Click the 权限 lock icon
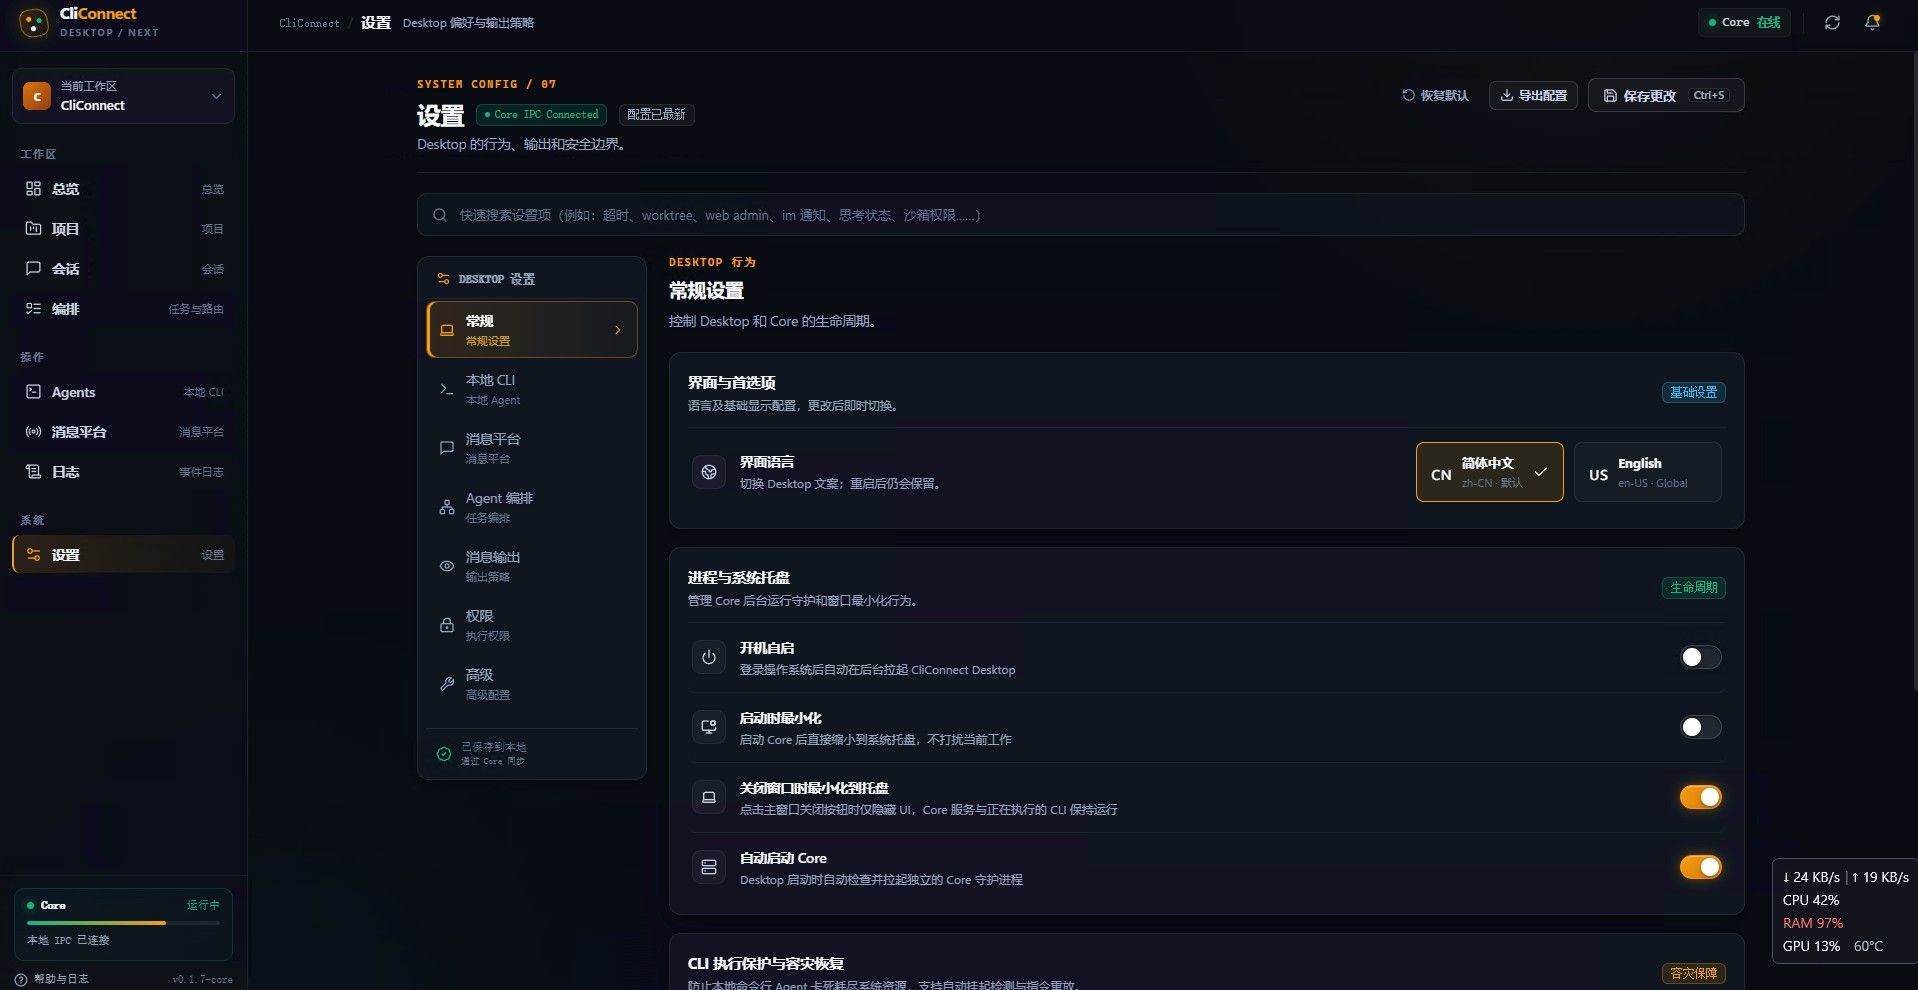The width and height of the screenshot is (1918, 990). pos(447,625)
